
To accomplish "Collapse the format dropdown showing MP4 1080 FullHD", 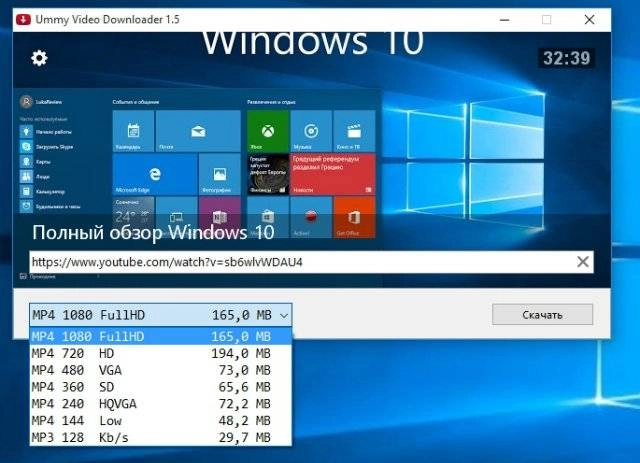I will tap(160, 315).
